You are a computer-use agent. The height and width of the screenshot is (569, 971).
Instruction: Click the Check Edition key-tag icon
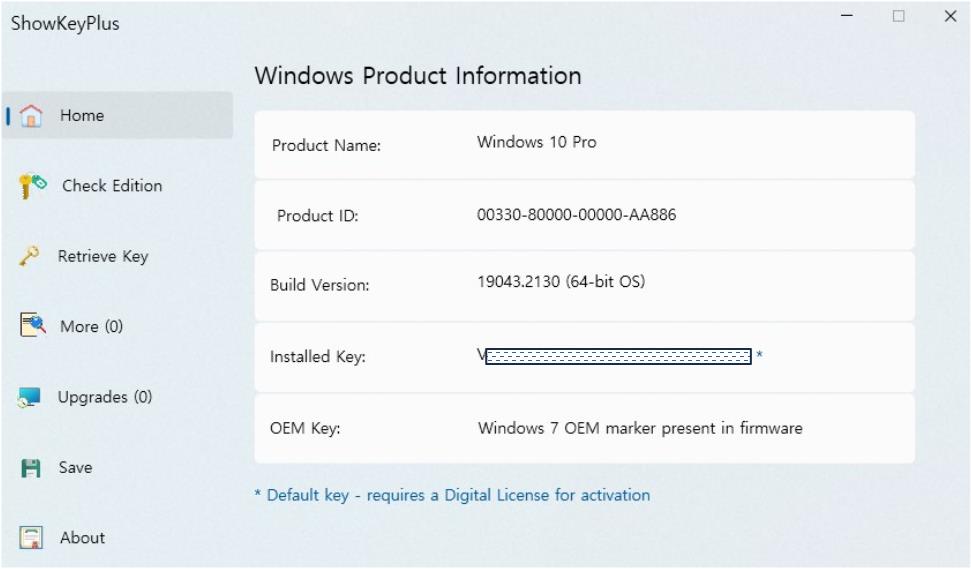[32, 186]
